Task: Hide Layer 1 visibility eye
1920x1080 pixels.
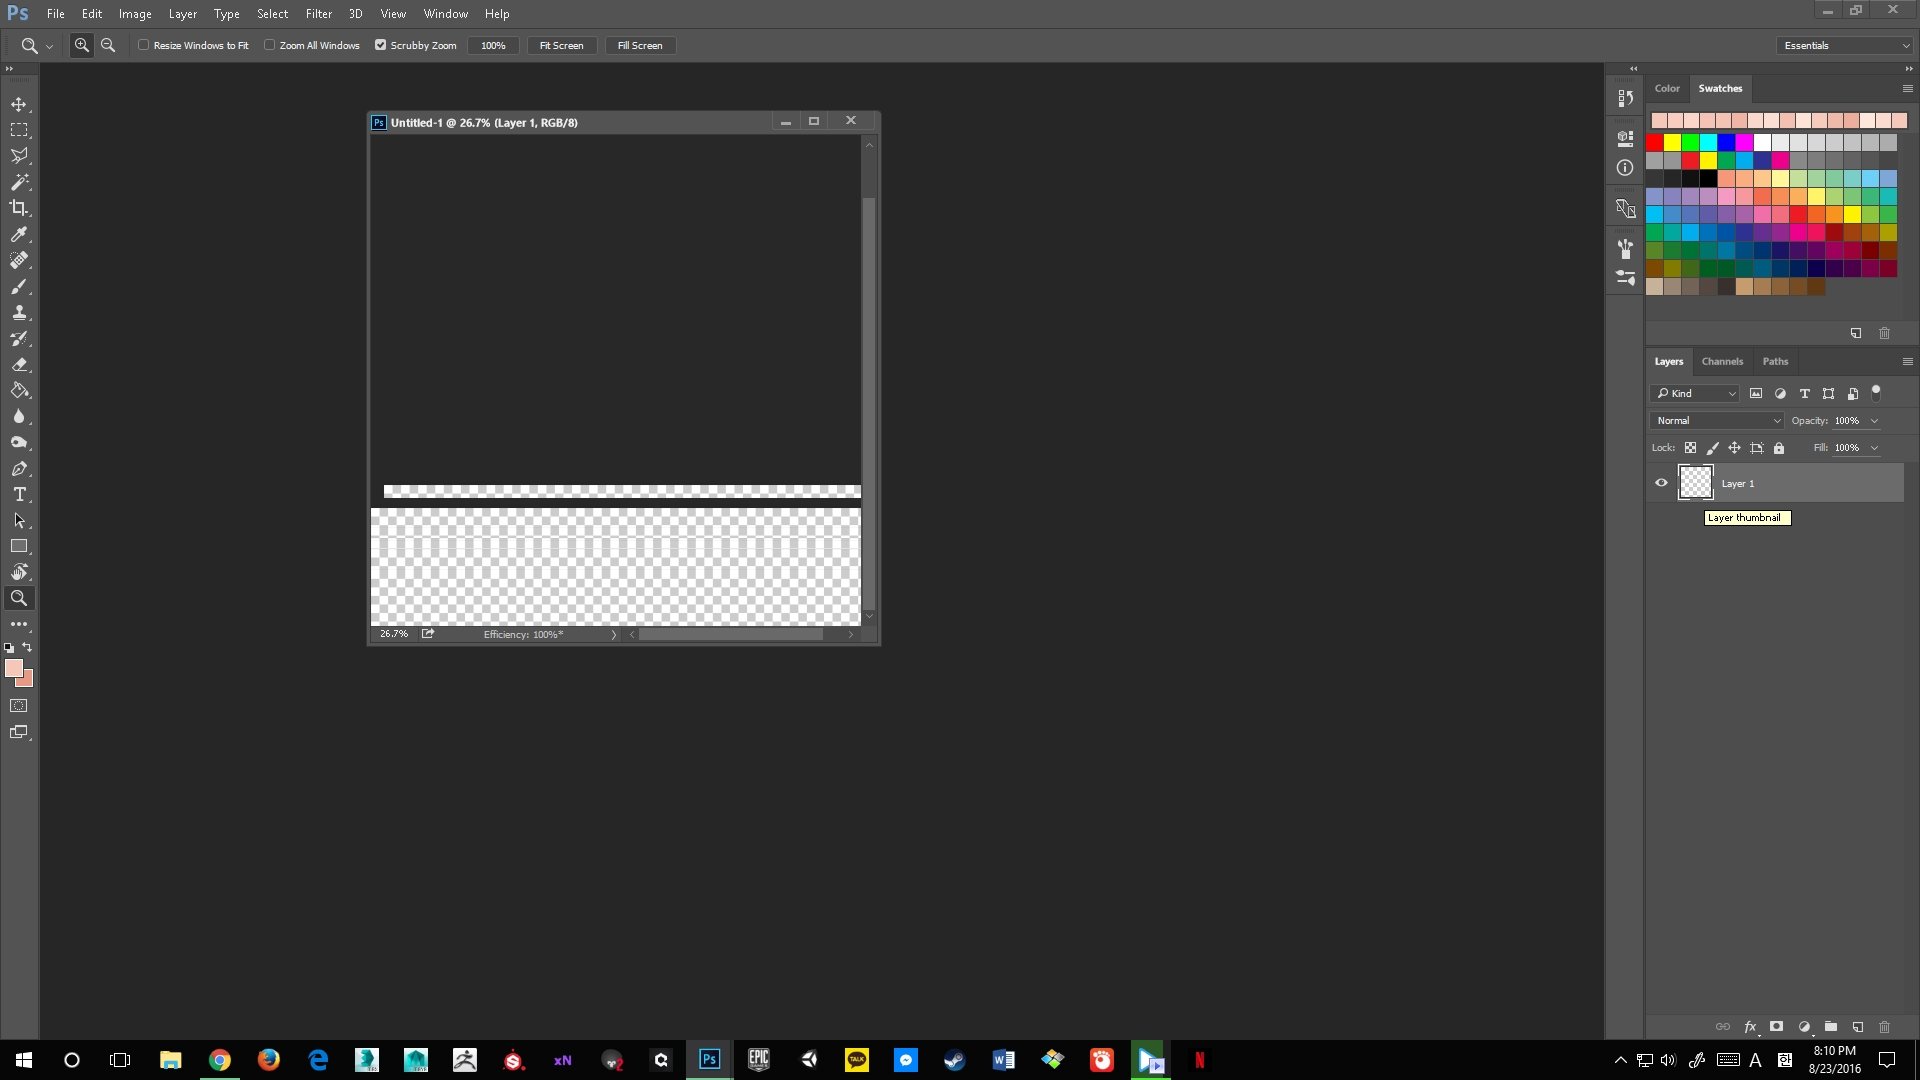Action: pos(1661,483)
